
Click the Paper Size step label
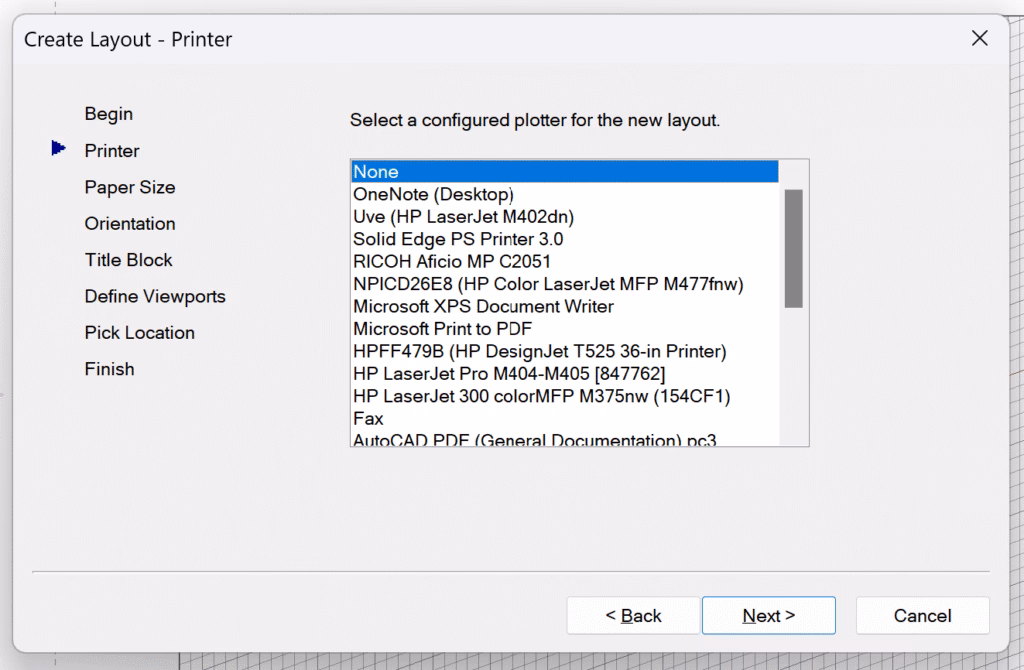130,187
